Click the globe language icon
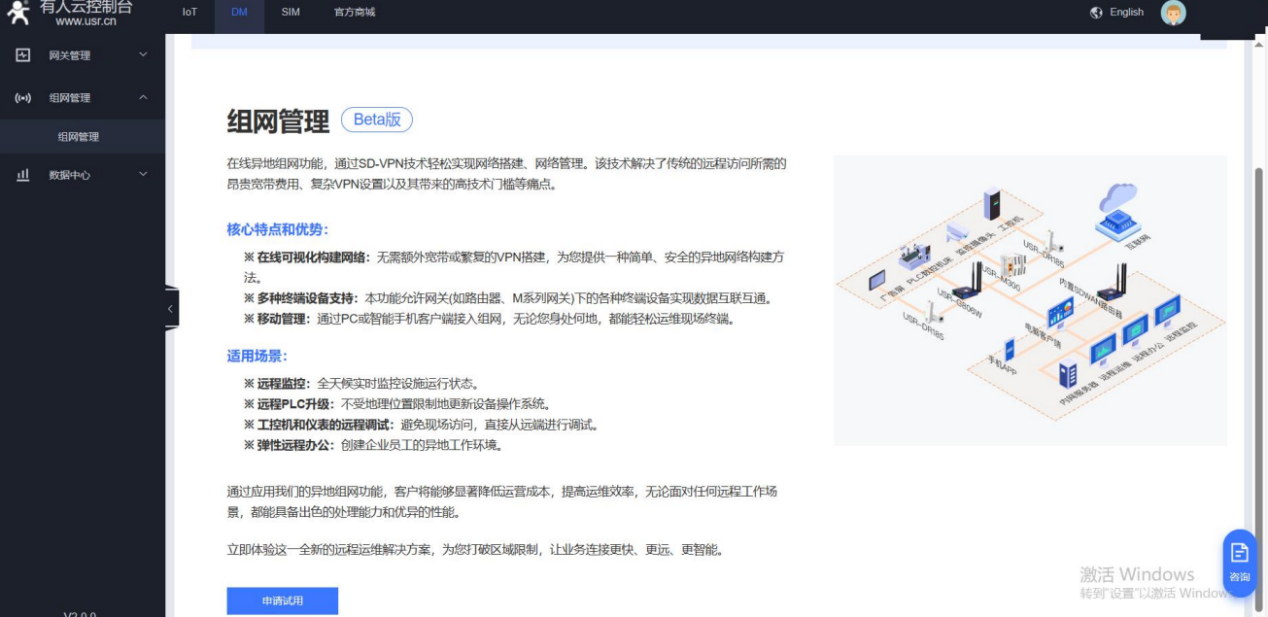The height and width of the screenshot is (617, 1268). click(1096, 13)
